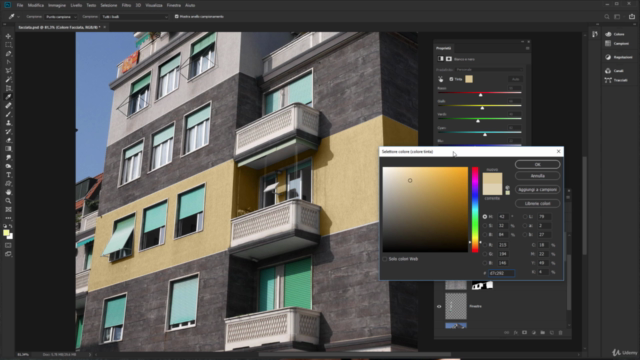Image resolution: width=640 pixels, height=360 pixels.
Task: Select the Clone Stamp tool
Action: pos(8,123)
